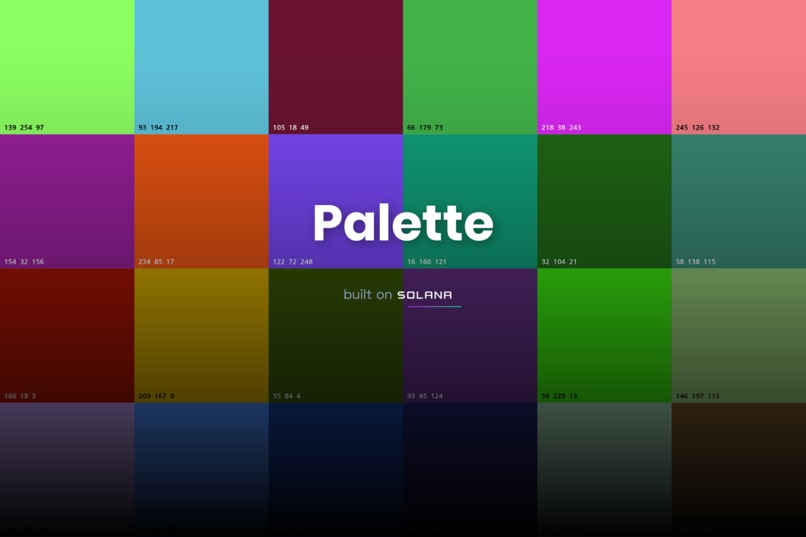Click the bright green swatch 59 229 13
Screen dimensions: 806x537
(604, 336)
